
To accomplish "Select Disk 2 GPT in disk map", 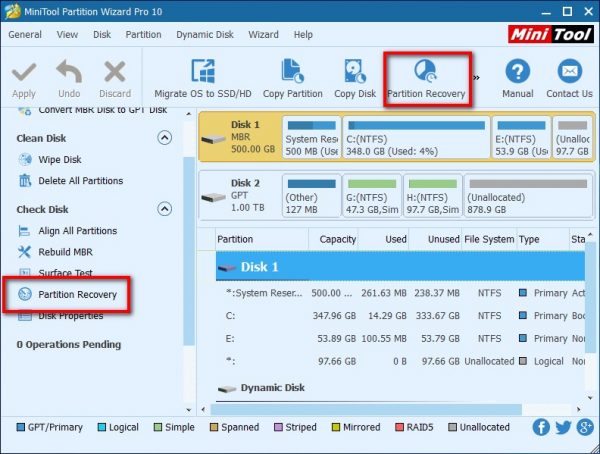I will pyautogui.click(x=240, y=195).
